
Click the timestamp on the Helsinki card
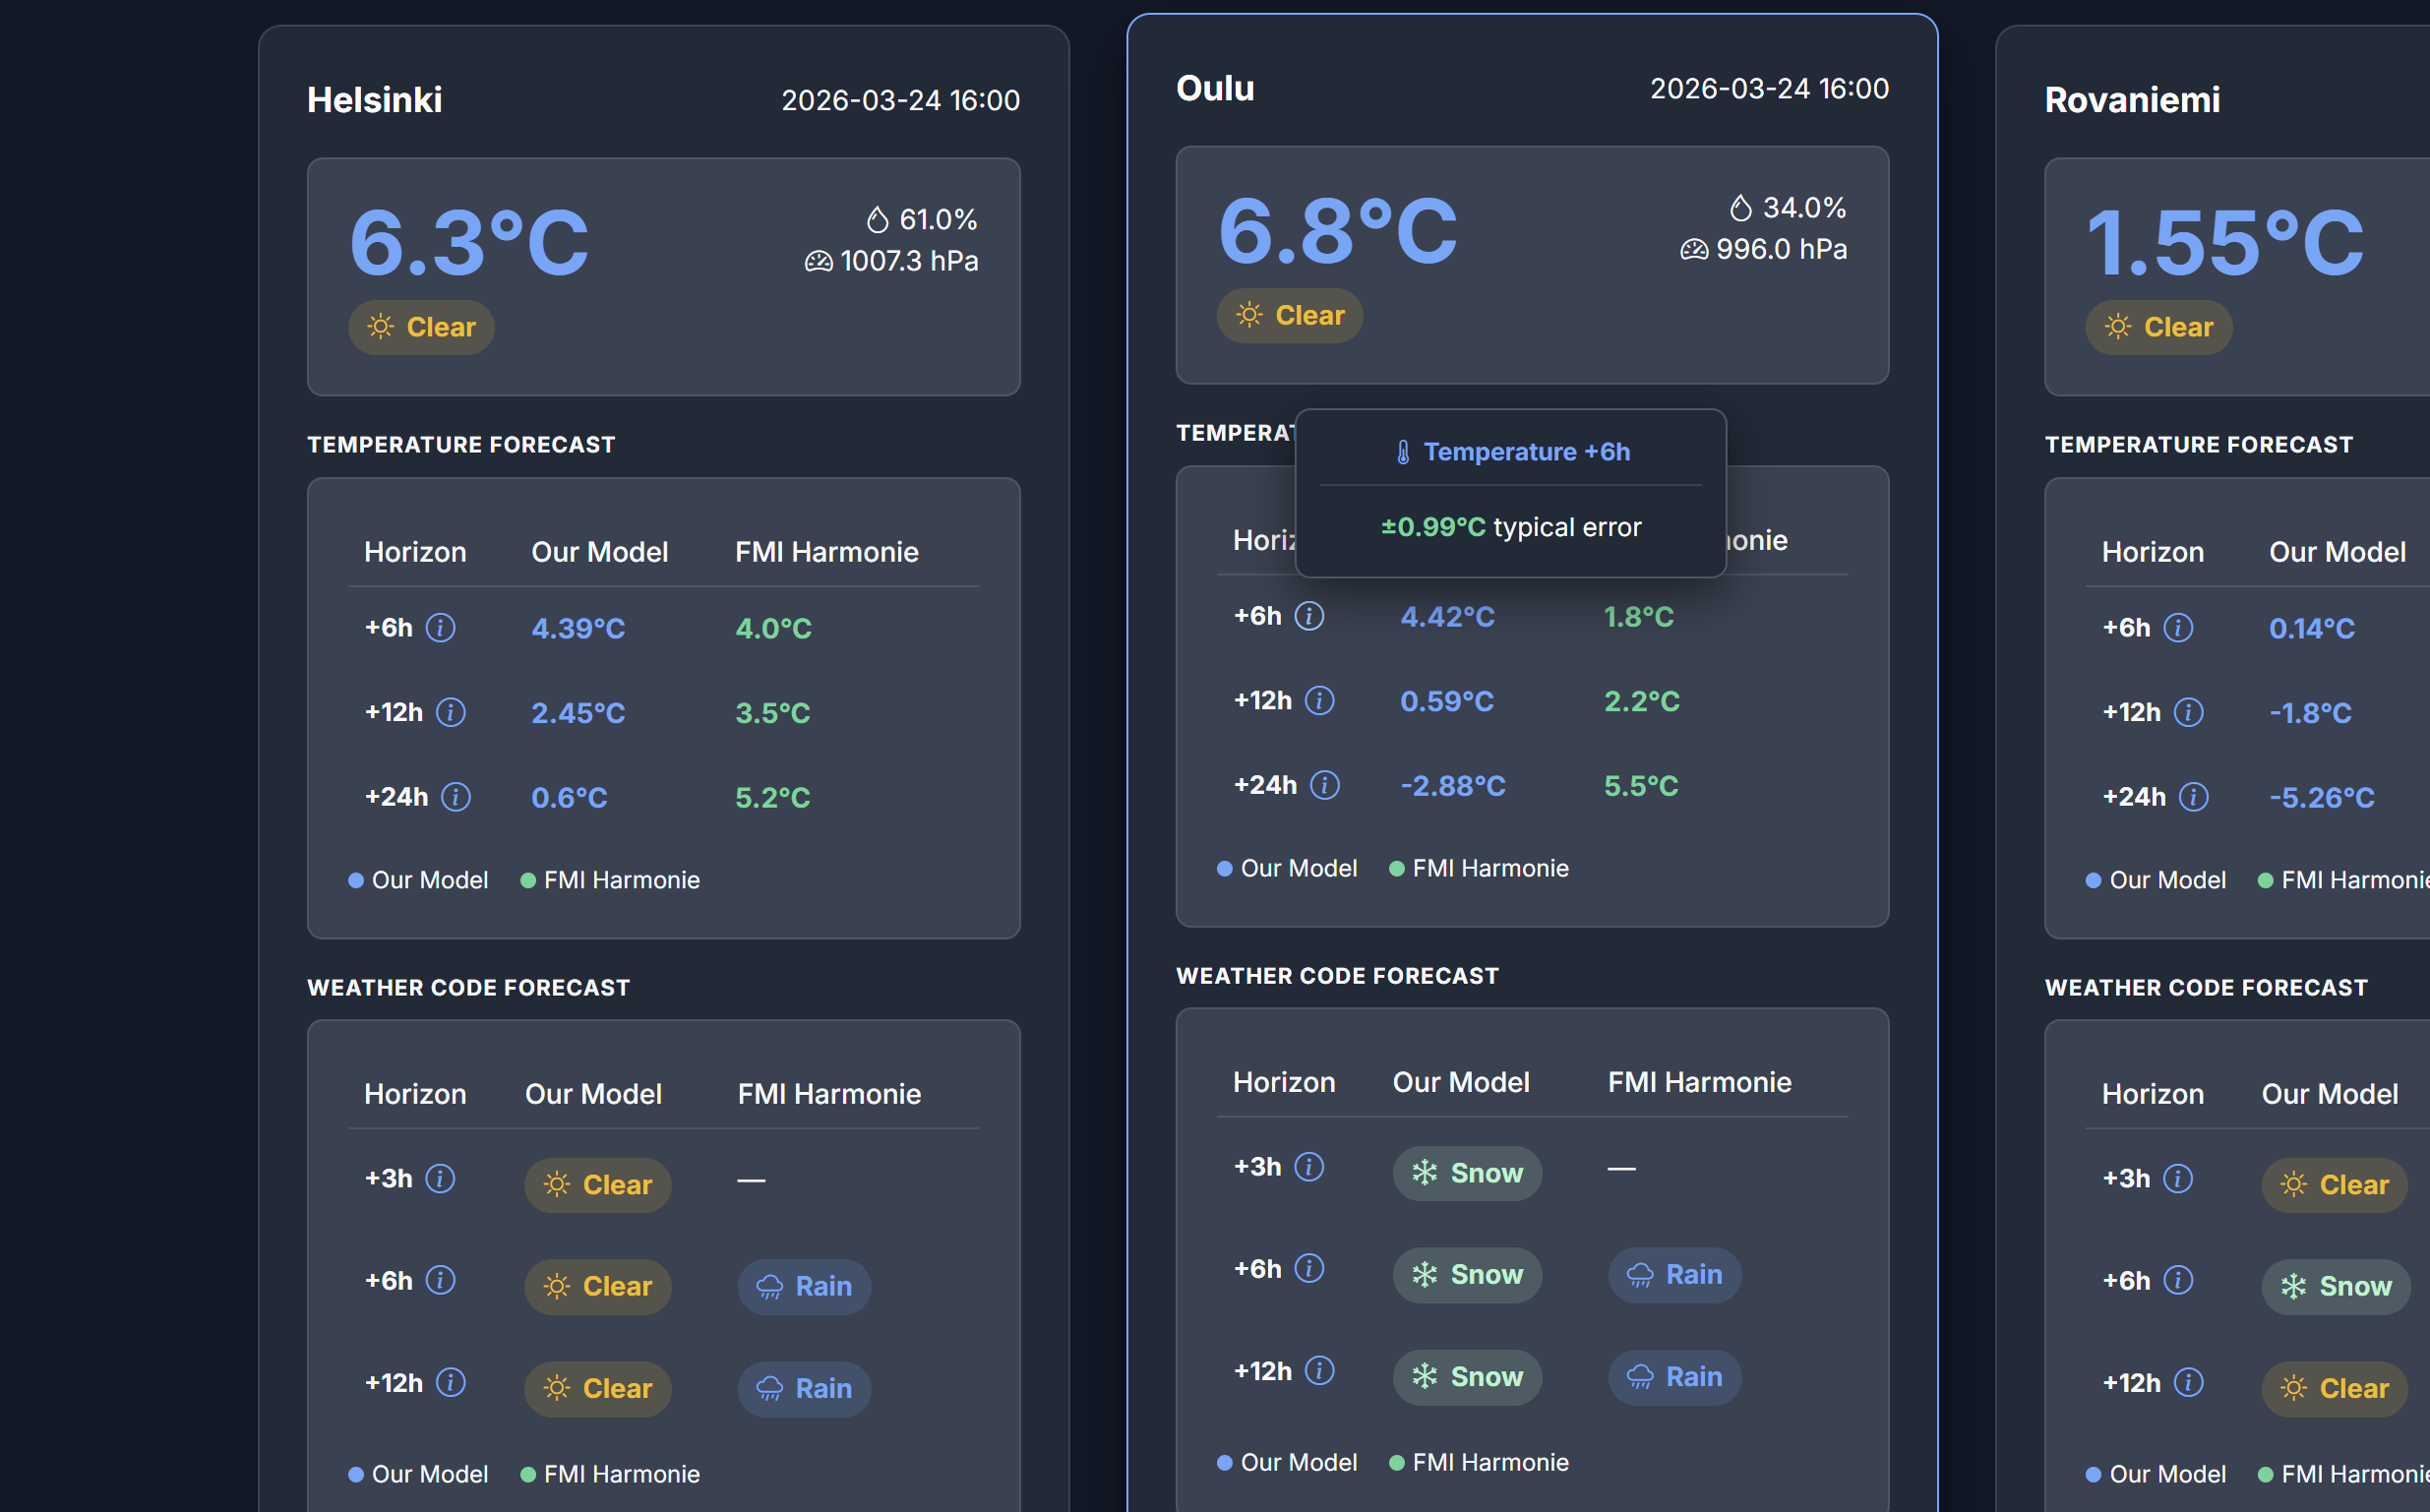(901, 100)
